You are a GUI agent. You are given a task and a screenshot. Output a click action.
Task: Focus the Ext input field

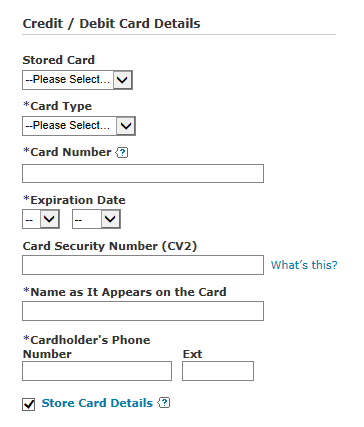(218, 371)
